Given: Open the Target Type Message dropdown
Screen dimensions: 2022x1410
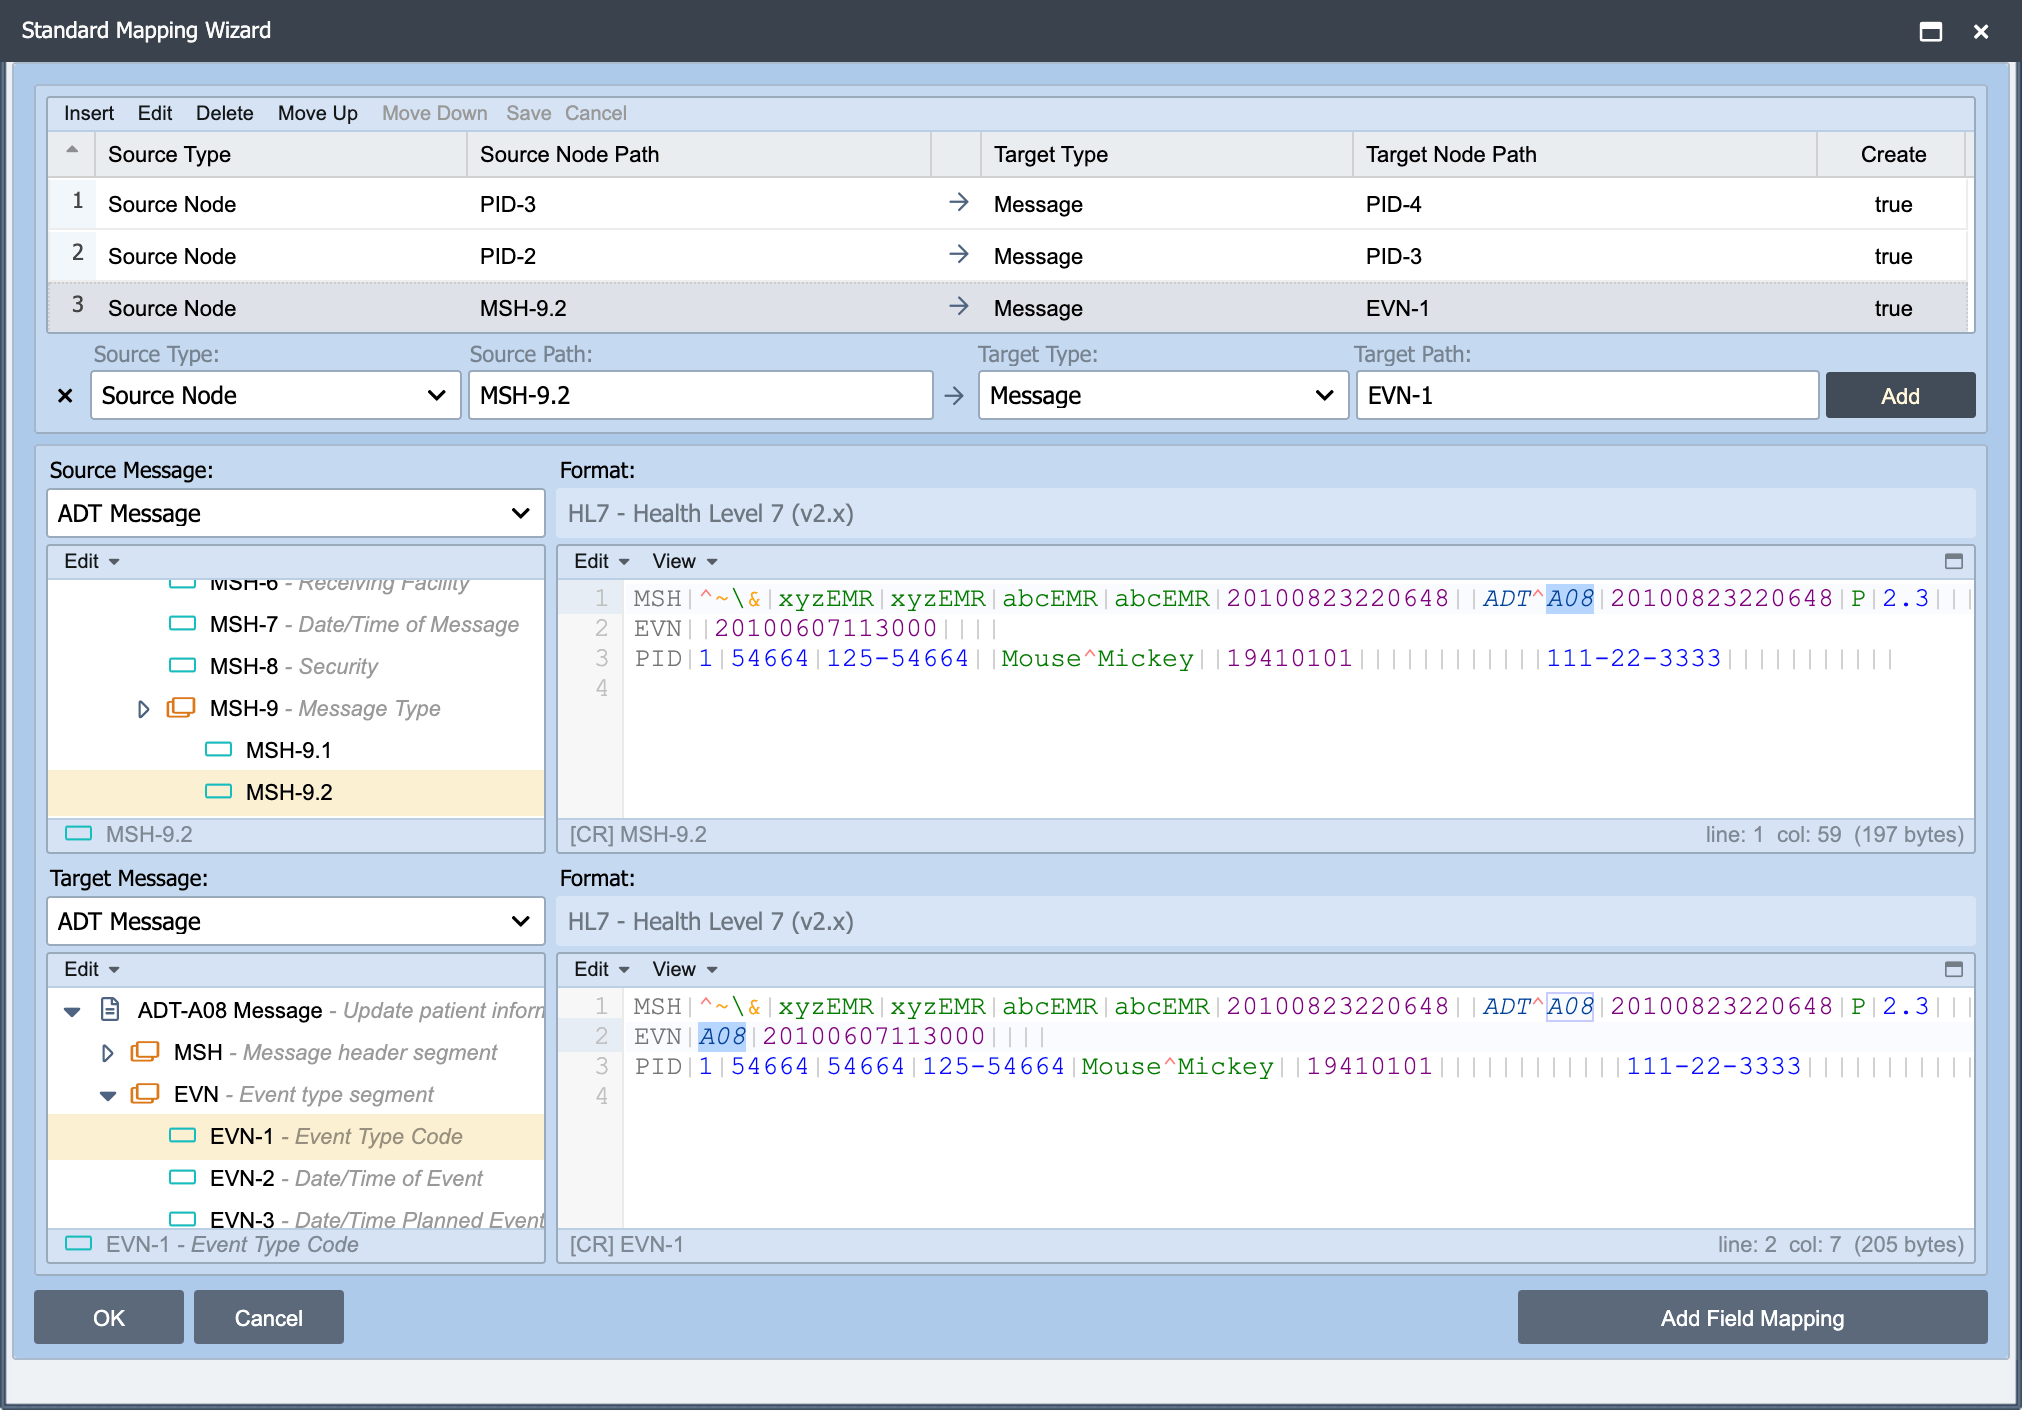Looking at the screenshot, I should click(1163, 395).
